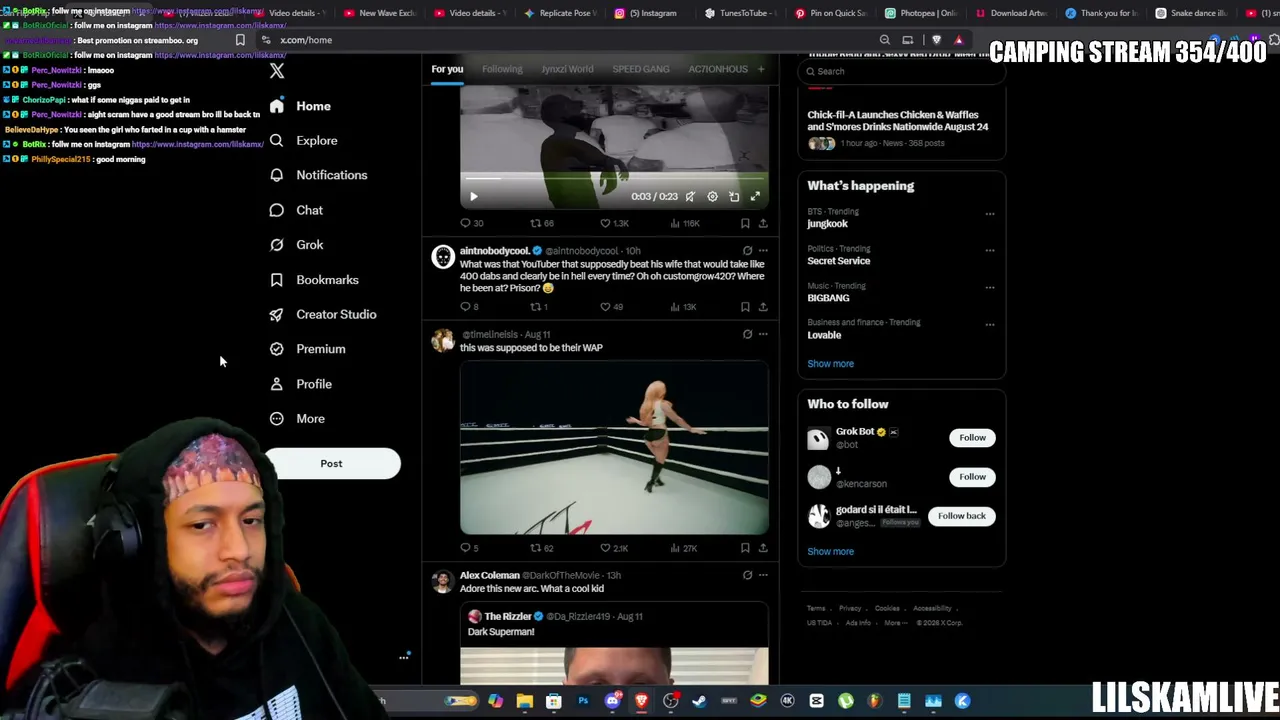Add a new timeline tab with plus
Screen dimensions: 1280x720
(761, 69)
